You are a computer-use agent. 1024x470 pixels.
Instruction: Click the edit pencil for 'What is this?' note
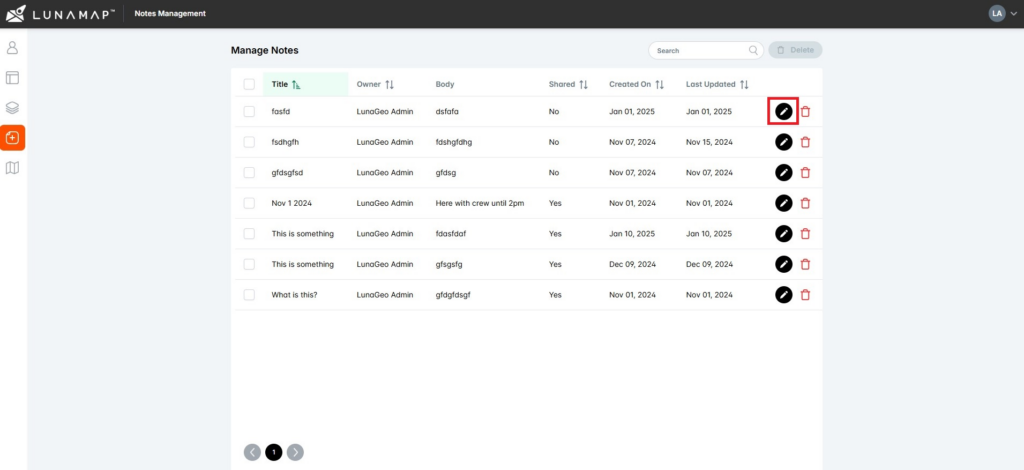pyautogui.click(x=784, y=295)
